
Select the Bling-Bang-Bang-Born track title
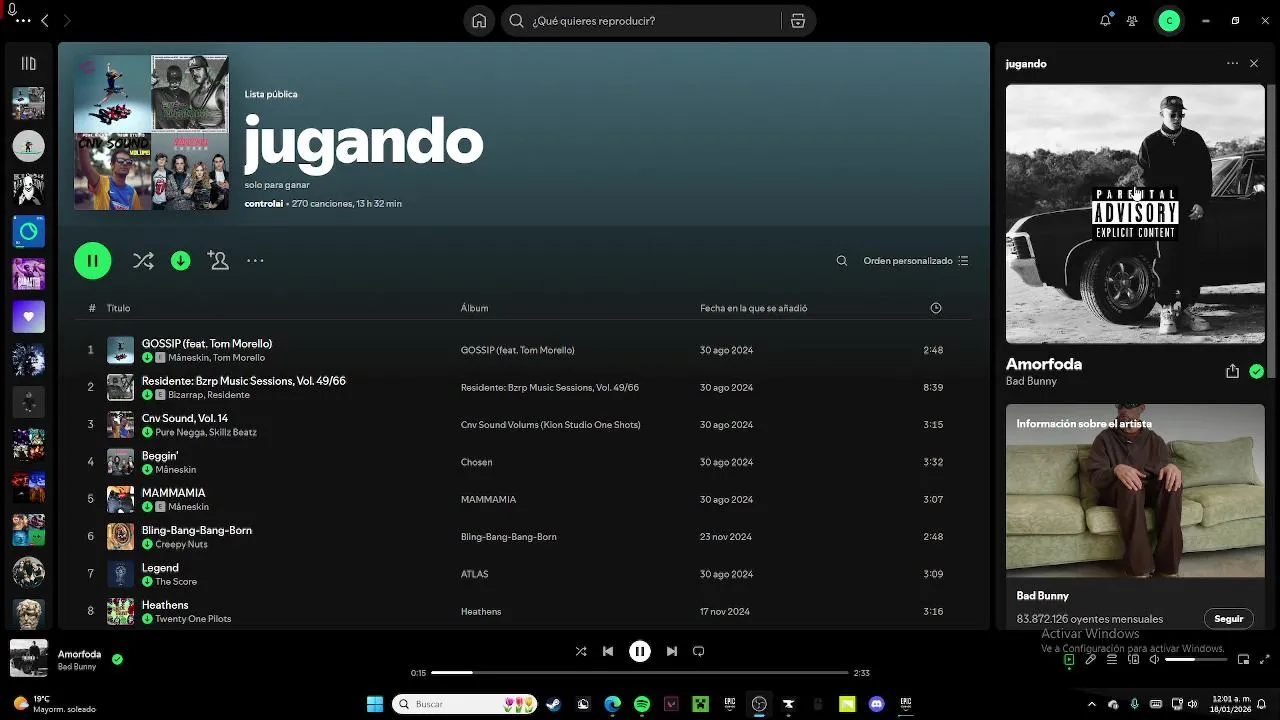coord(197,530)
